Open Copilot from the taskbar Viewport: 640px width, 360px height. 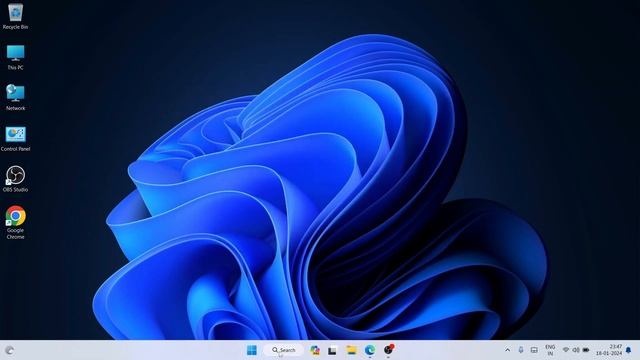[x=315, y=350]
